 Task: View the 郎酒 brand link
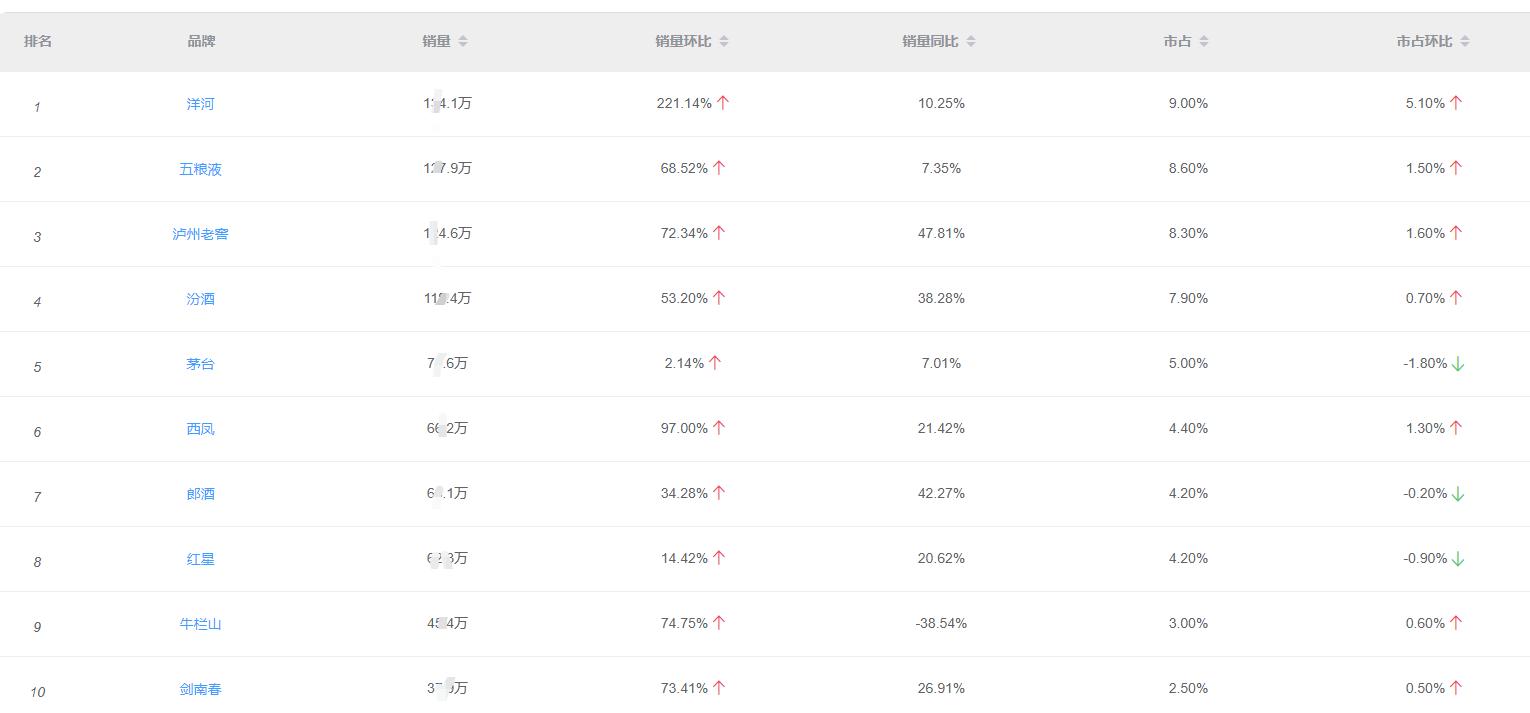tap(200, 494)
